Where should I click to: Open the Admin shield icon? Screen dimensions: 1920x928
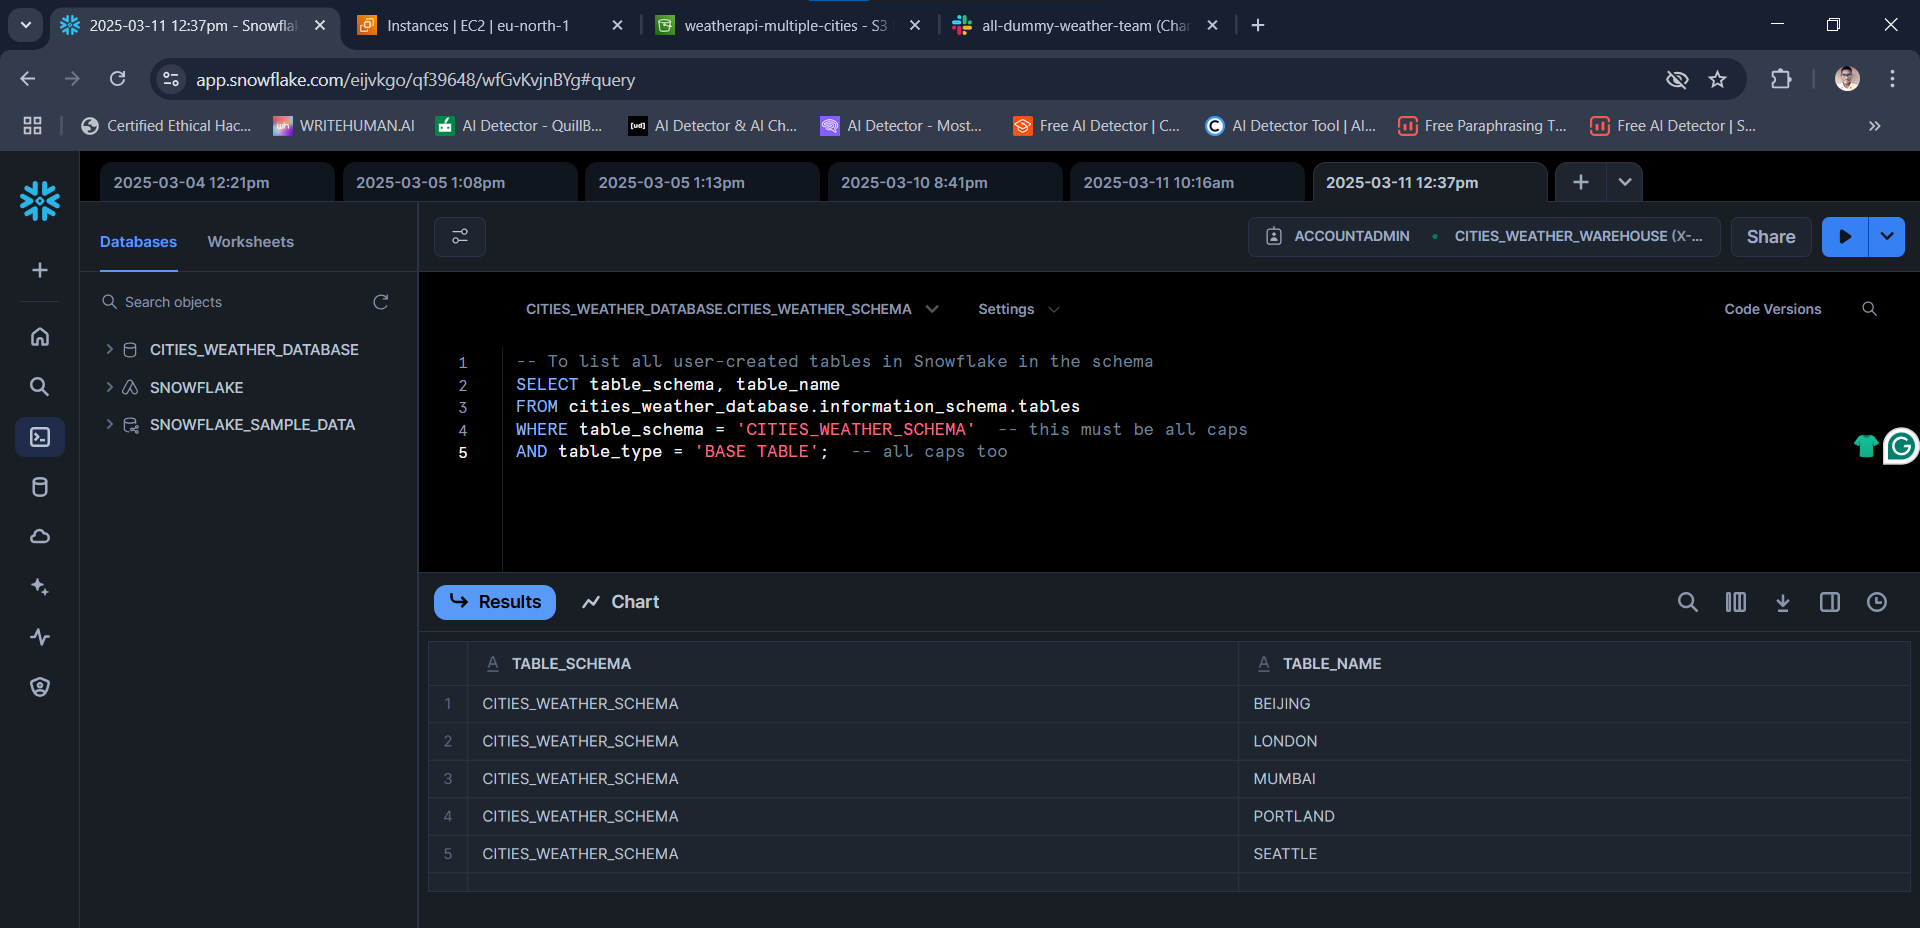[40, 687]
